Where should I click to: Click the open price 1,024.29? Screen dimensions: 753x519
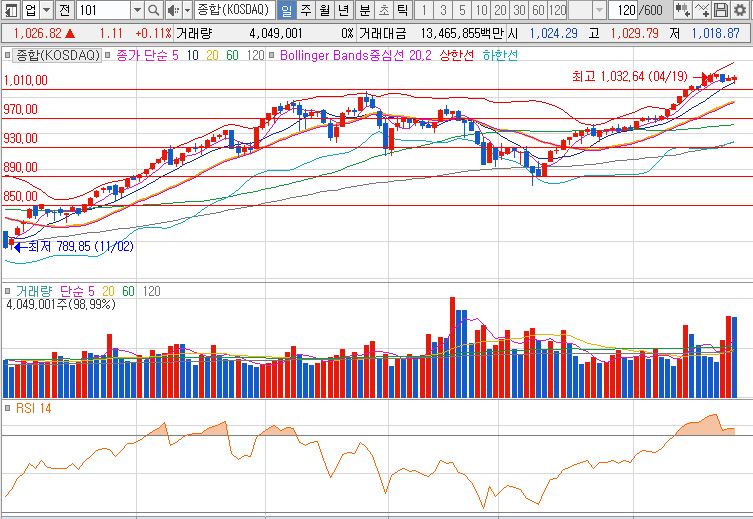click(553, 34)
